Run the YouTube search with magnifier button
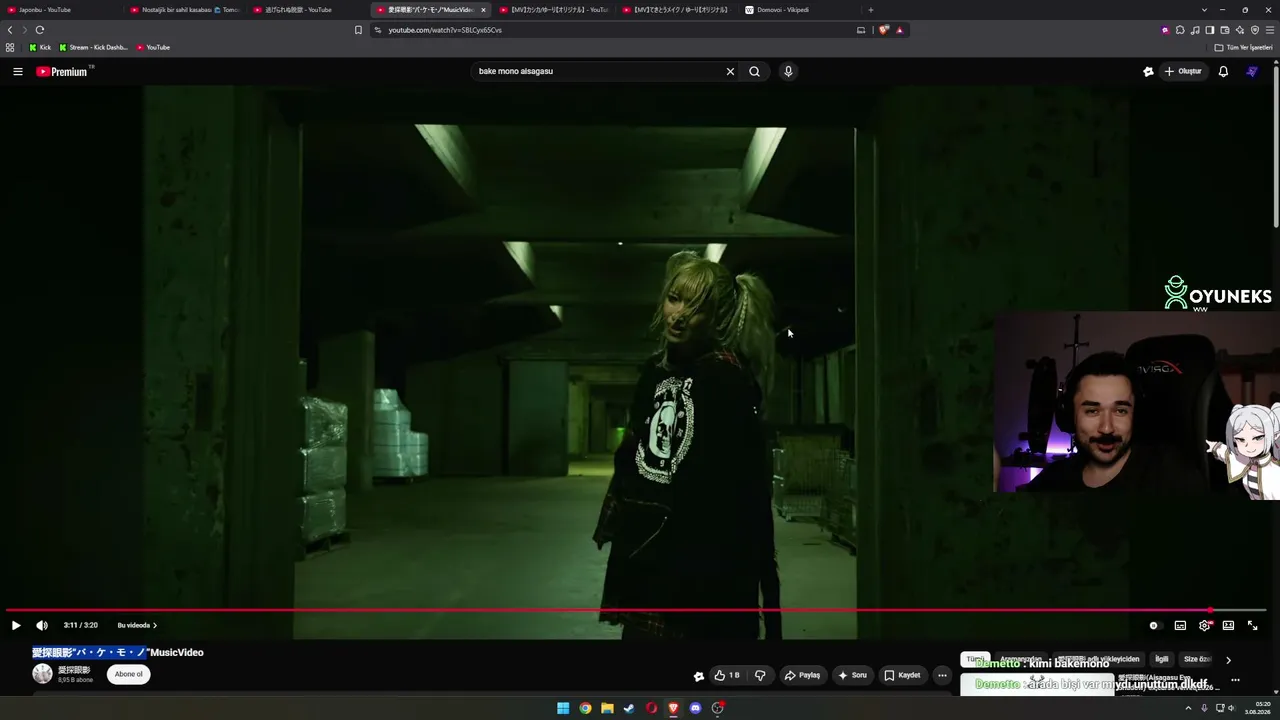Image resolution: width=1280 pixels, height=720 pixels. pyautogui.click(x=755, y=71)
